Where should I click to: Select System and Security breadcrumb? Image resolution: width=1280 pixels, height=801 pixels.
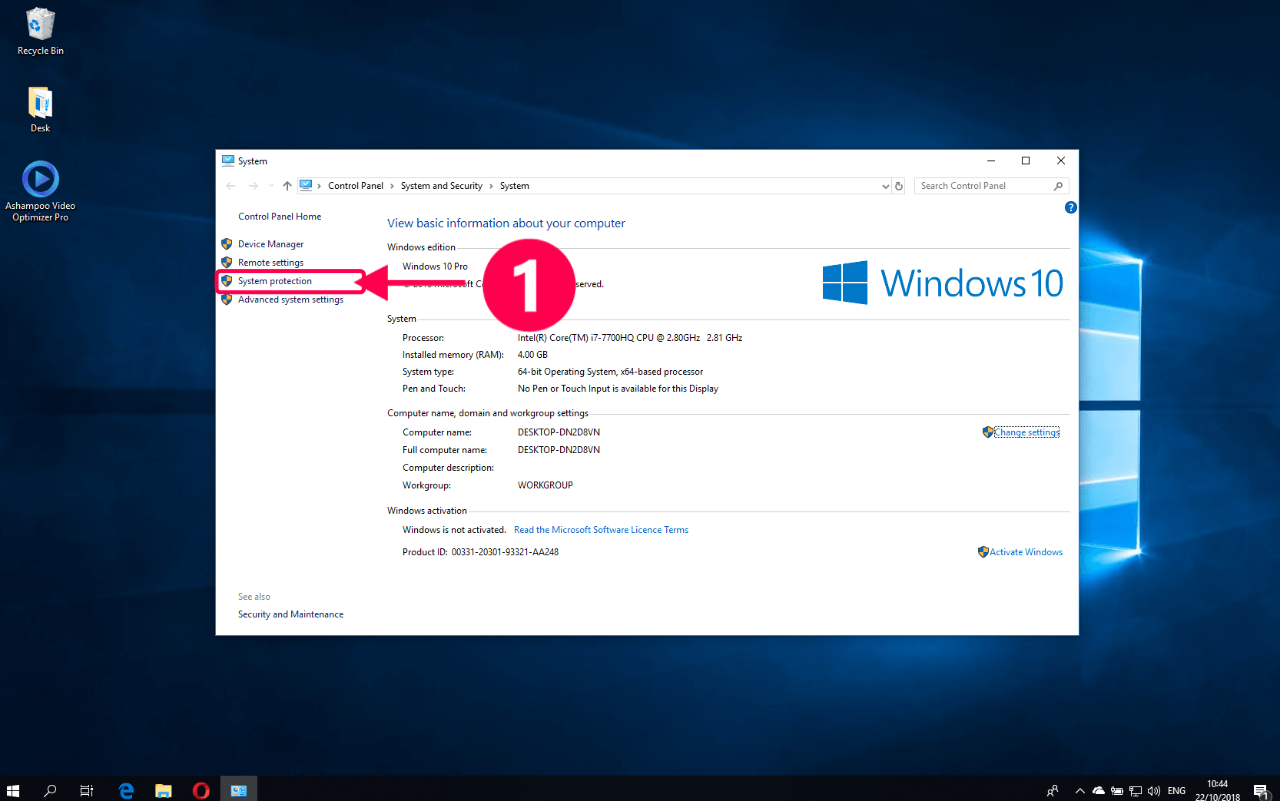coord(441,186)
